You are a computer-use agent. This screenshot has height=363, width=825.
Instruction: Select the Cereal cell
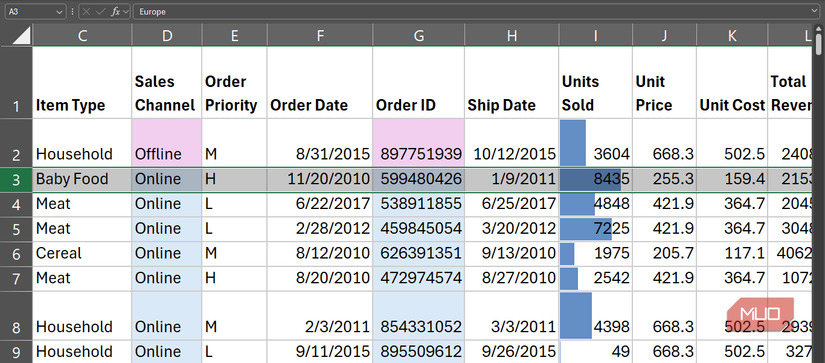[82, 254]
